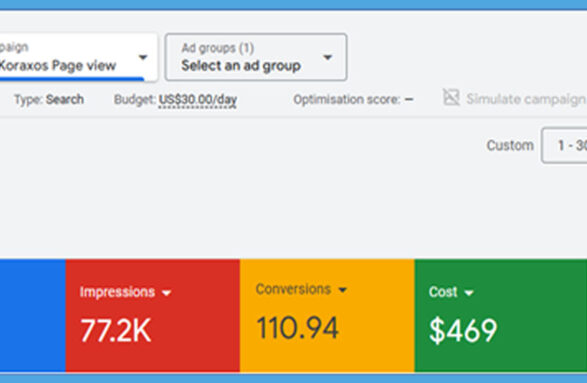Expand the Cost metric dropdown arrow
Image resolution: width=587 pixels, height=383 pixels.
(x=469, y=293)
